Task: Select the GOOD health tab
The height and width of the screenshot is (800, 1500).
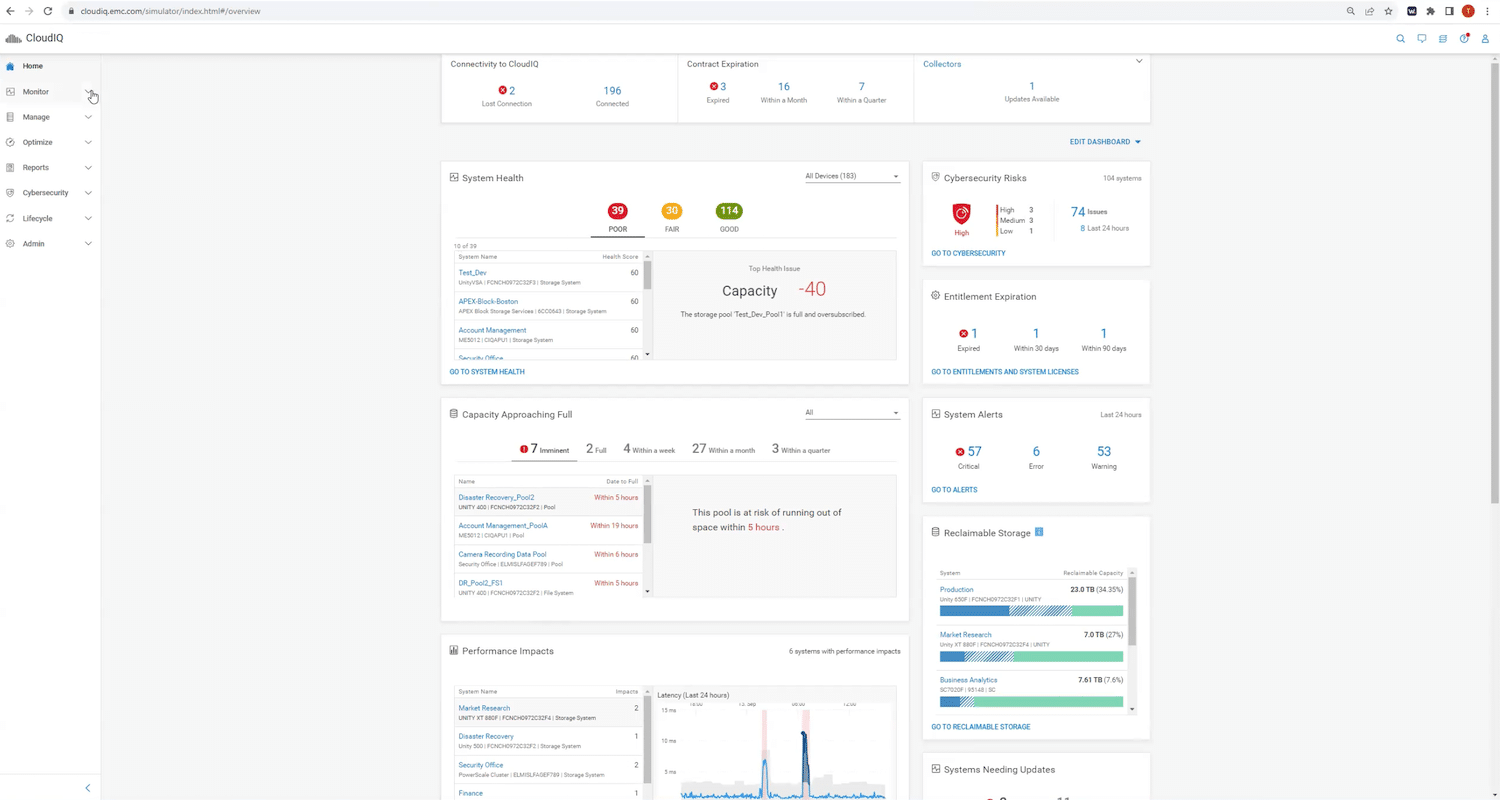Action: [x=729, y=217]
